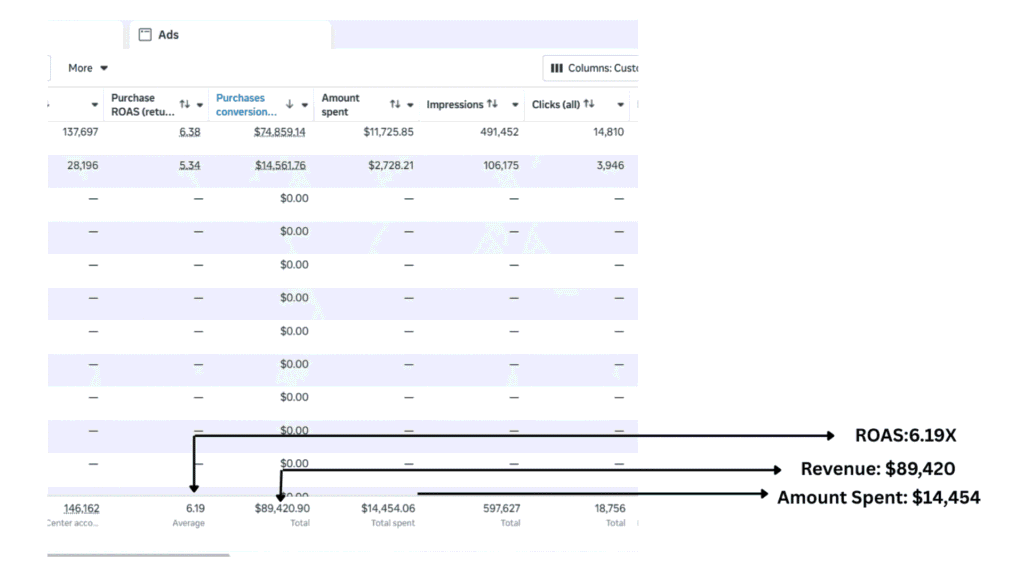Open Clicks (all) column options caret
This screenshot has width=1024, height=576.
click(x=621, y=104)
